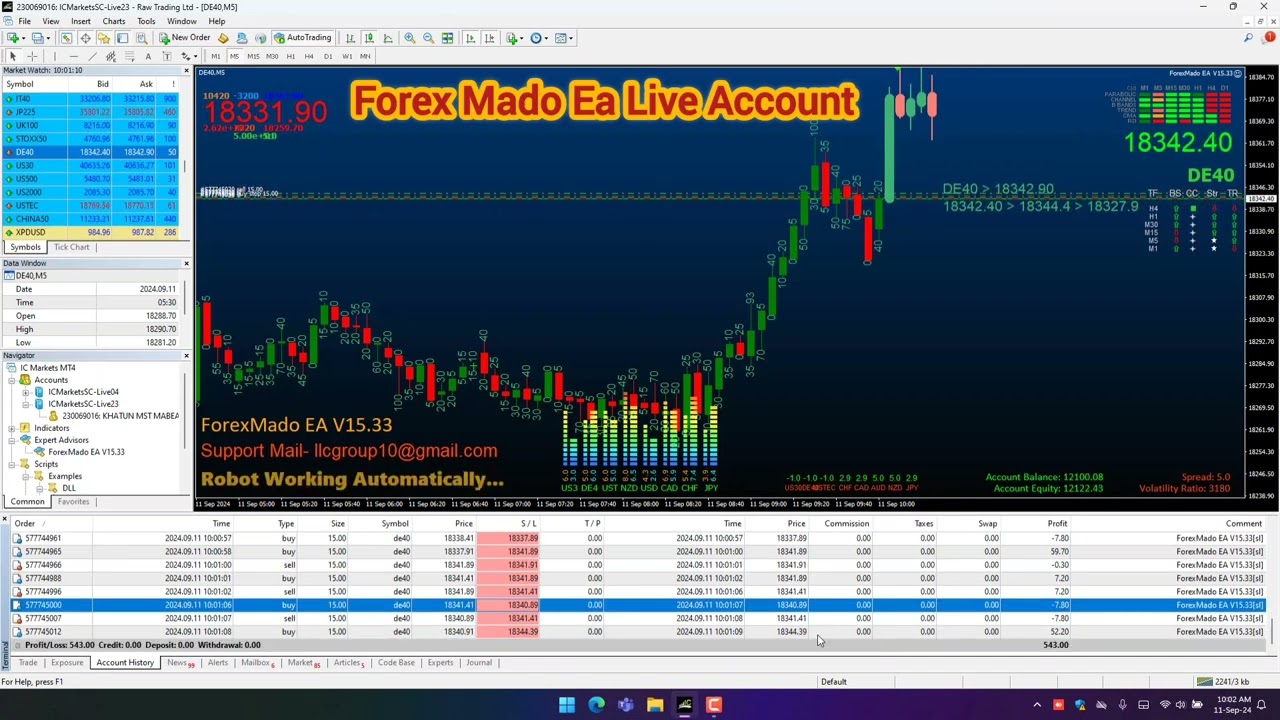The image size is (1280, 720).
Task: Switch timeframe to H1
Action: (291, 56)
